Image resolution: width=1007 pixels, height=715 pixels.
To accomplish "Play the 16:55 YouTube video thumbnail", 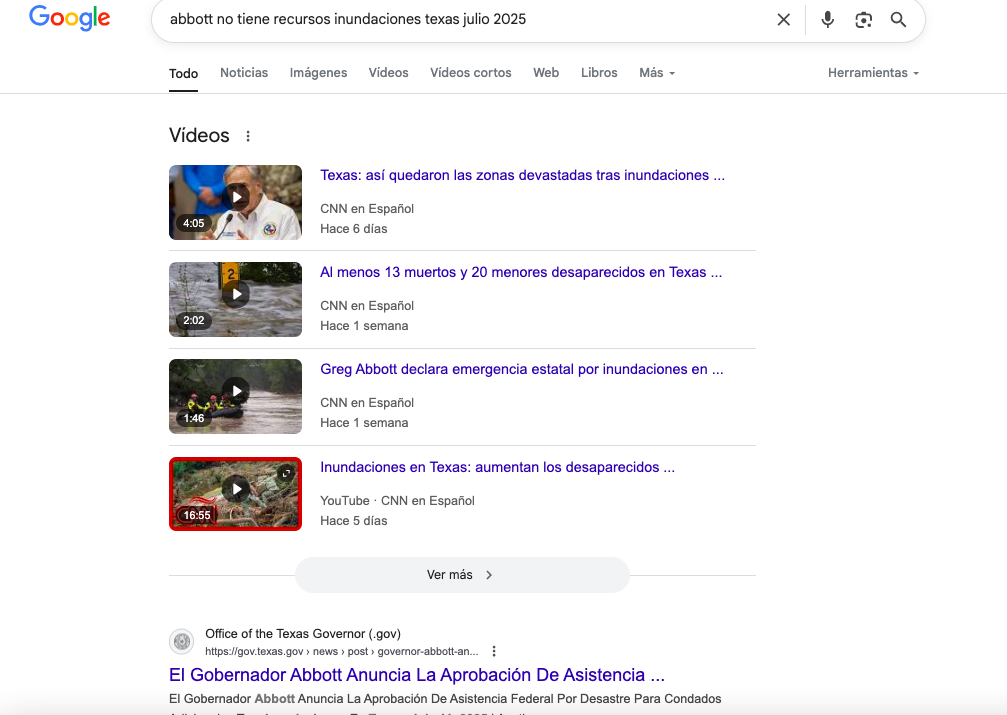I will click(235, 494).
